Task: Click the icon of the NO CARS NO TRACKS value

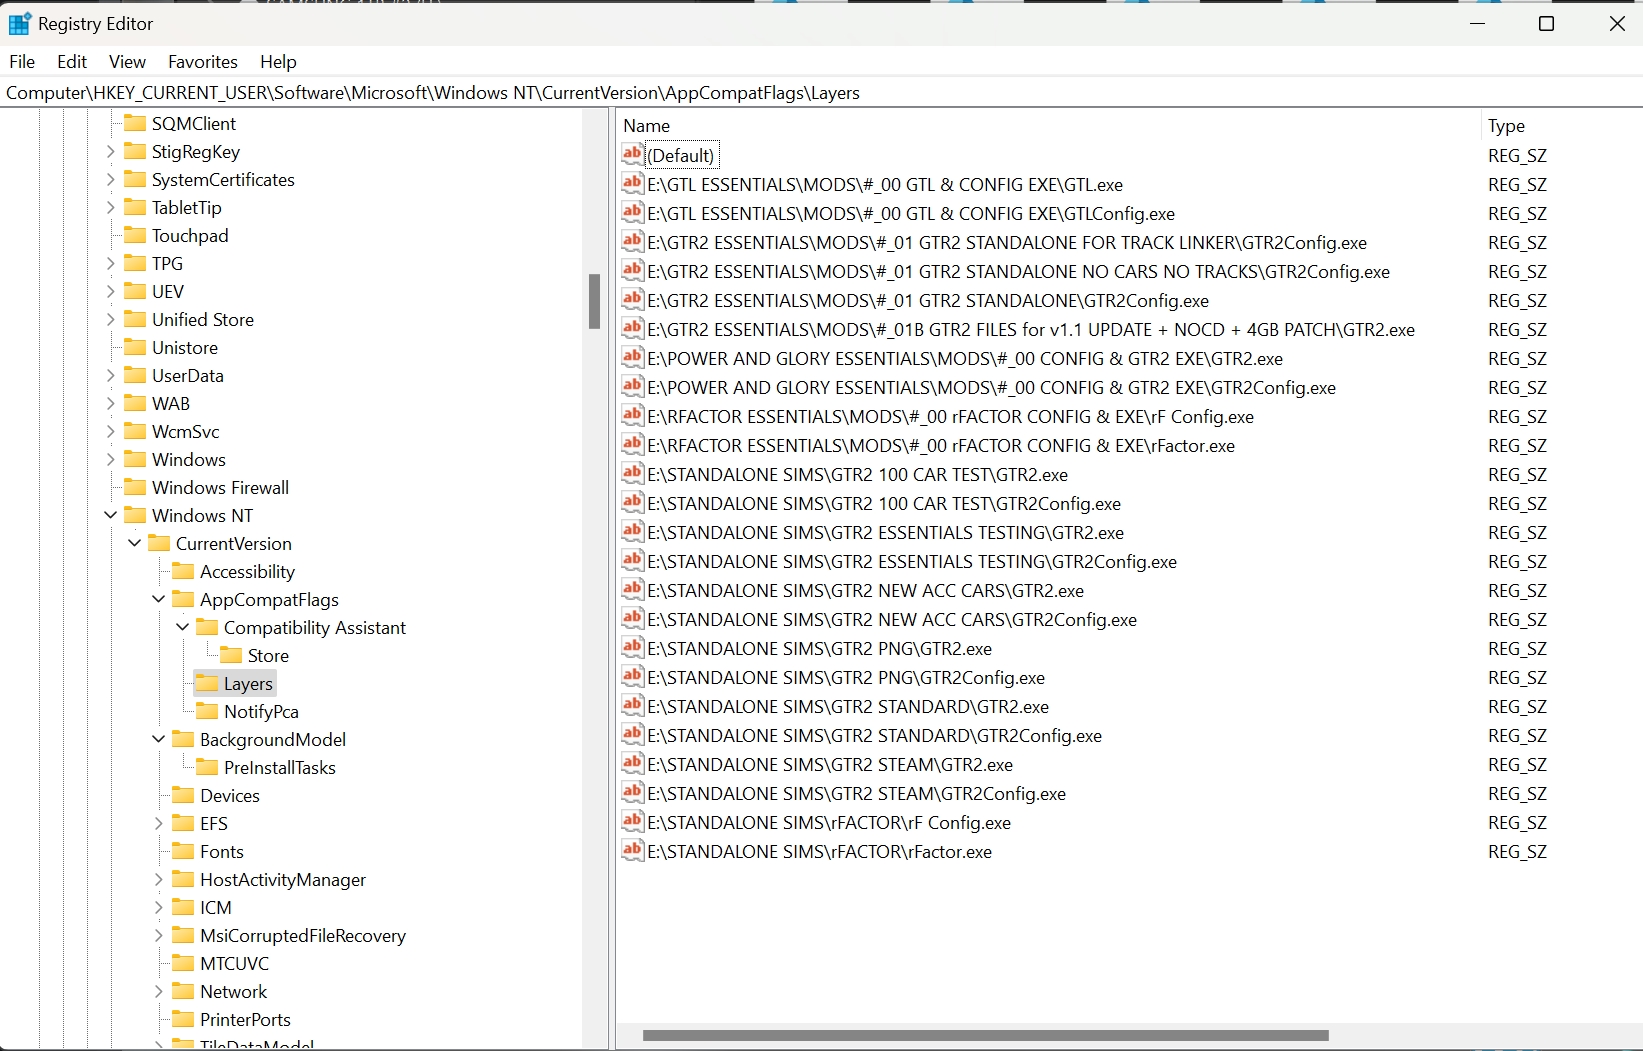Action: pos(632,270)
